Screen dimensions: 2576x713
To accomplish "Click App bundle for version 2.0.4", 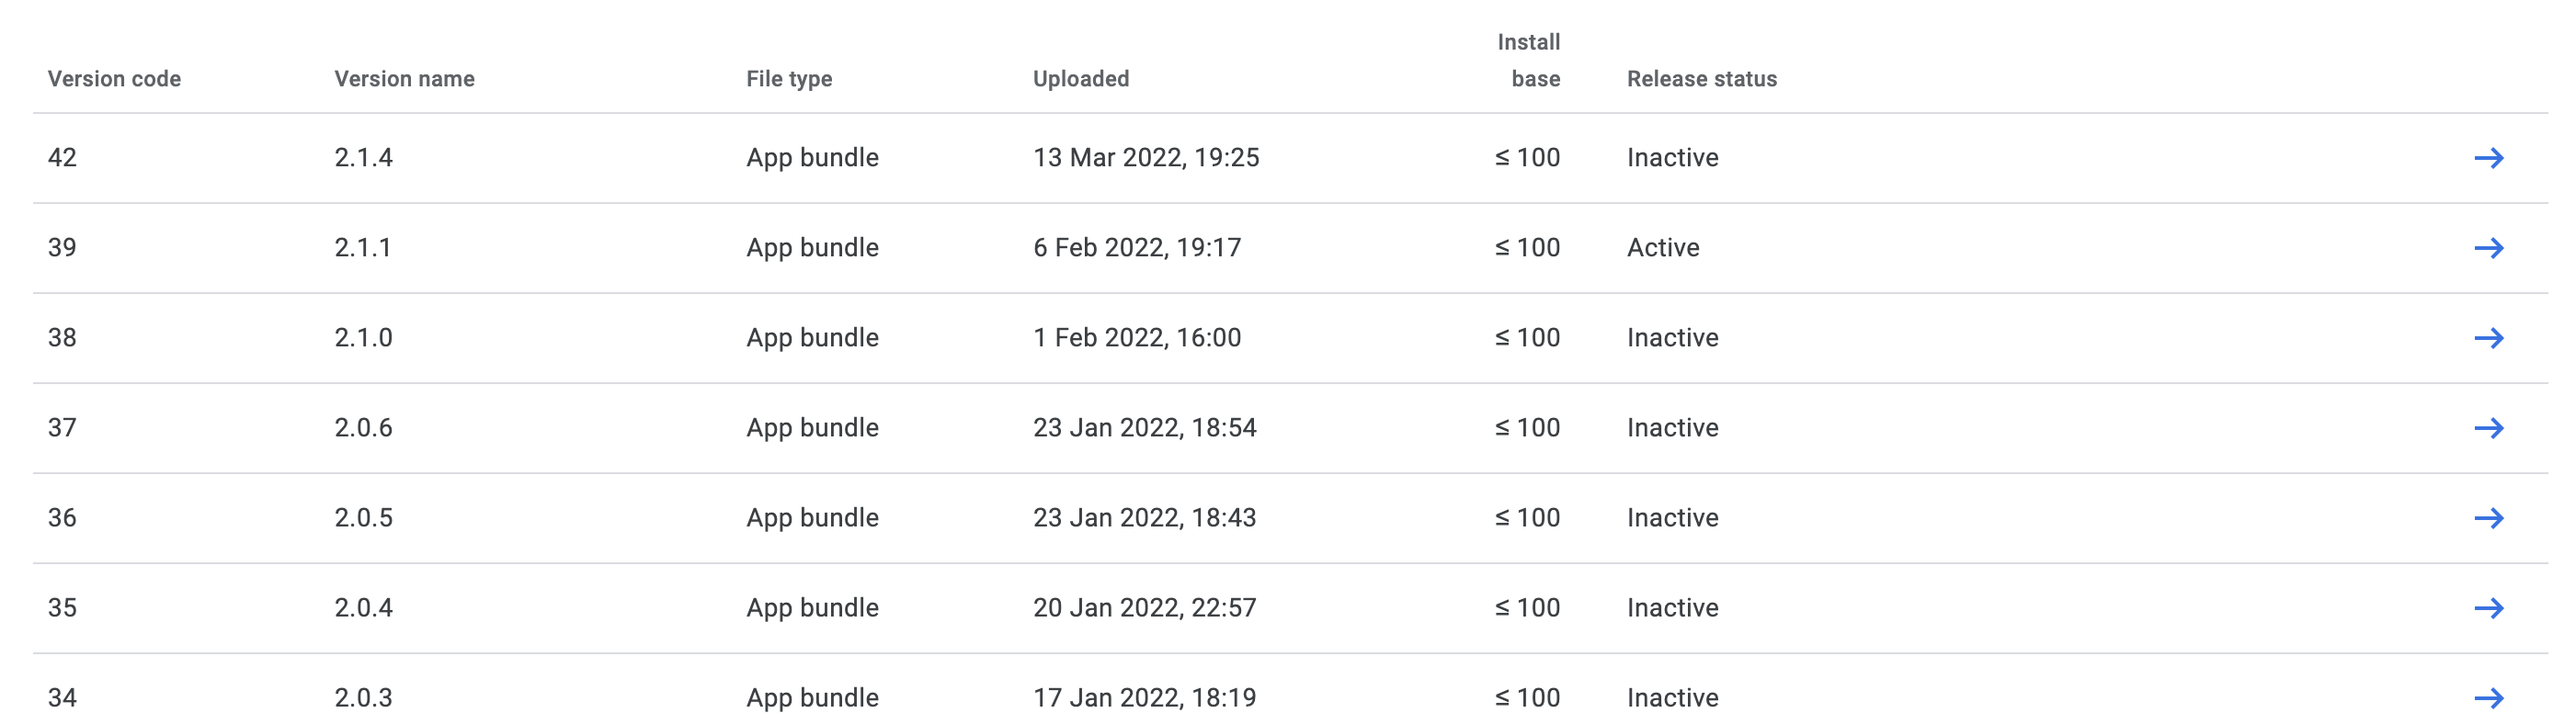I will tap(812, 608).
